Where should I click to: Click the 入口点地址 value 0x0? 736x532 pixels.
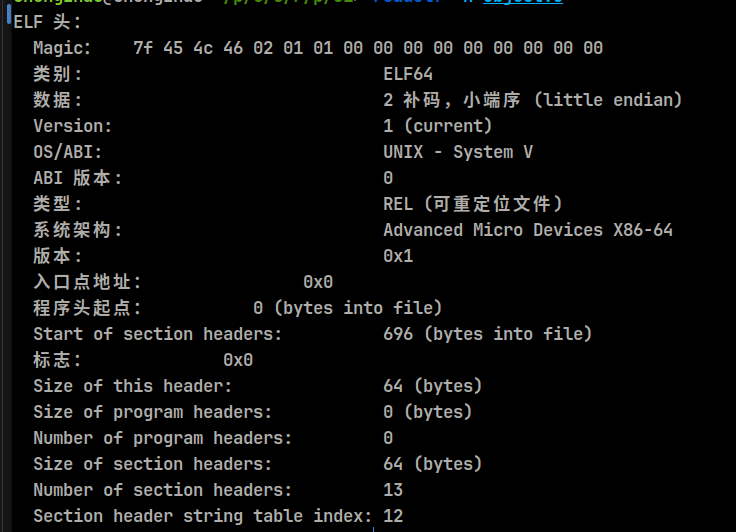318,282
